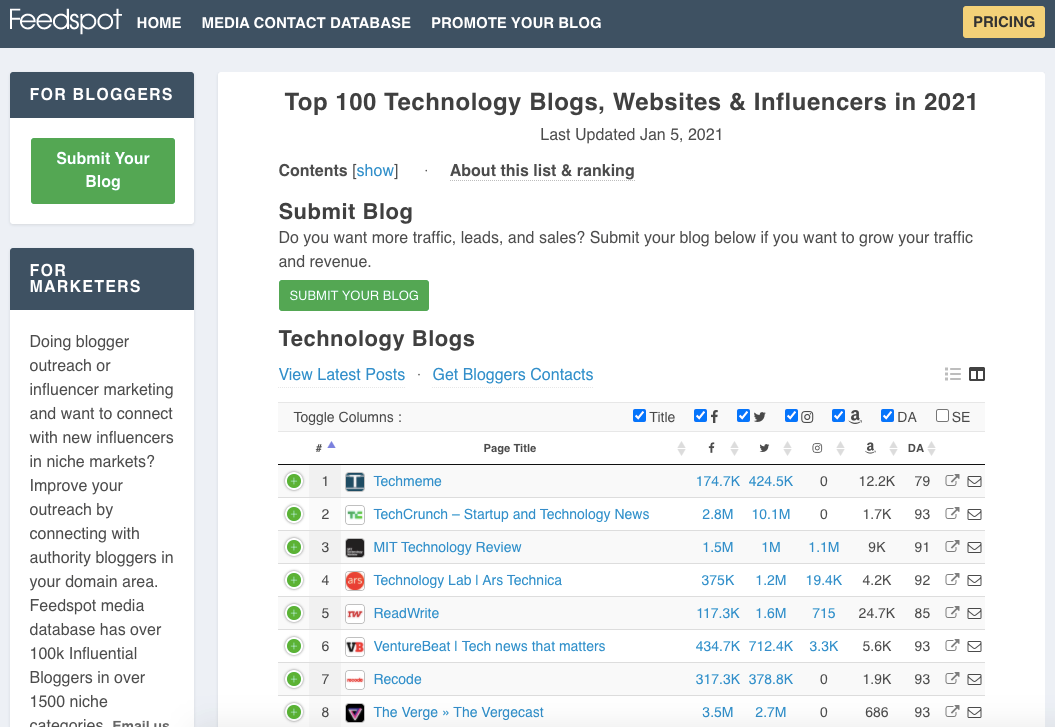Click the green SUBMIT YOUR BLOG button

point(354,296)
